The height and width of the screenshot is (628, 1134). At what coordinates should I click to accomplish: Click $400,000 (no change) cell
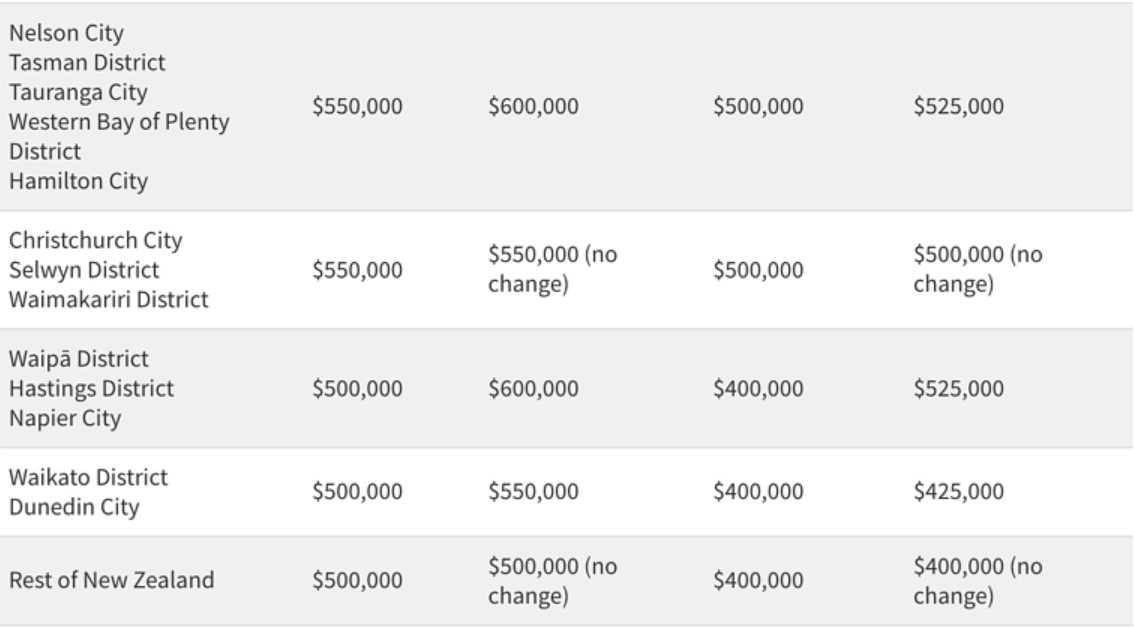[978, 581]
